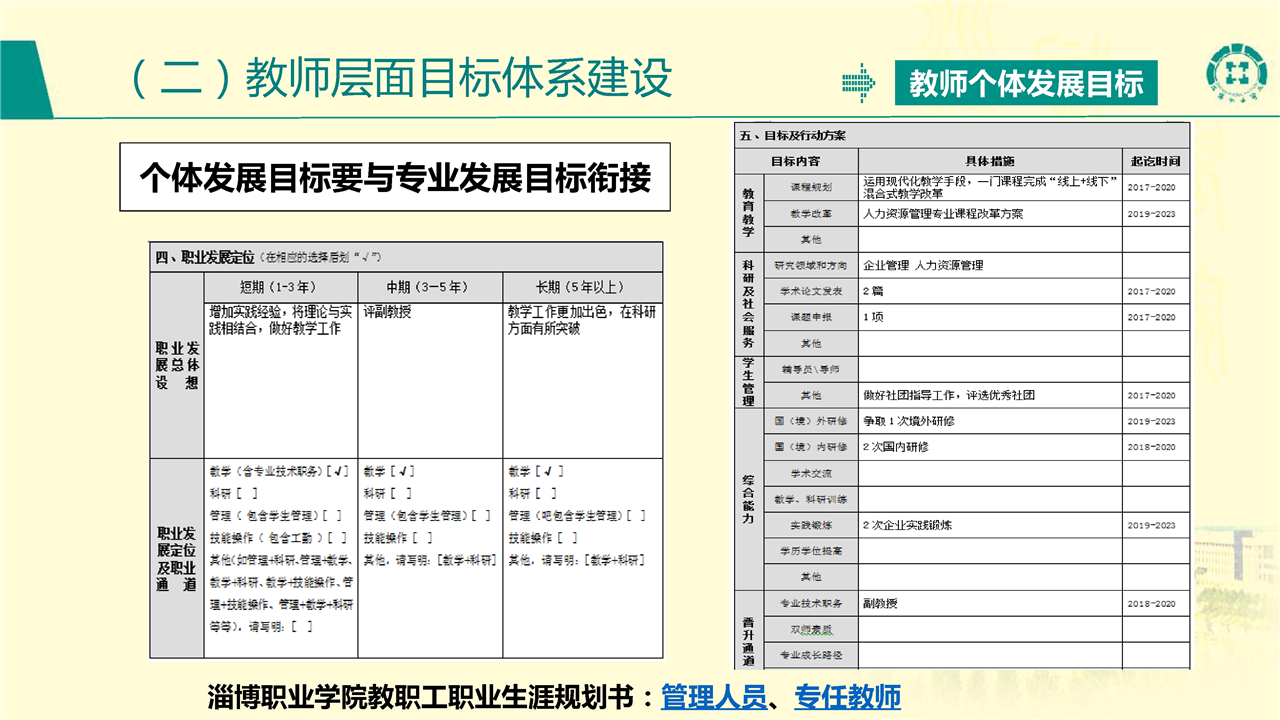Toggle the 技能操作 checkbox in the long-term column
This screenshot has width=1280, height=720.
[567, 538]
